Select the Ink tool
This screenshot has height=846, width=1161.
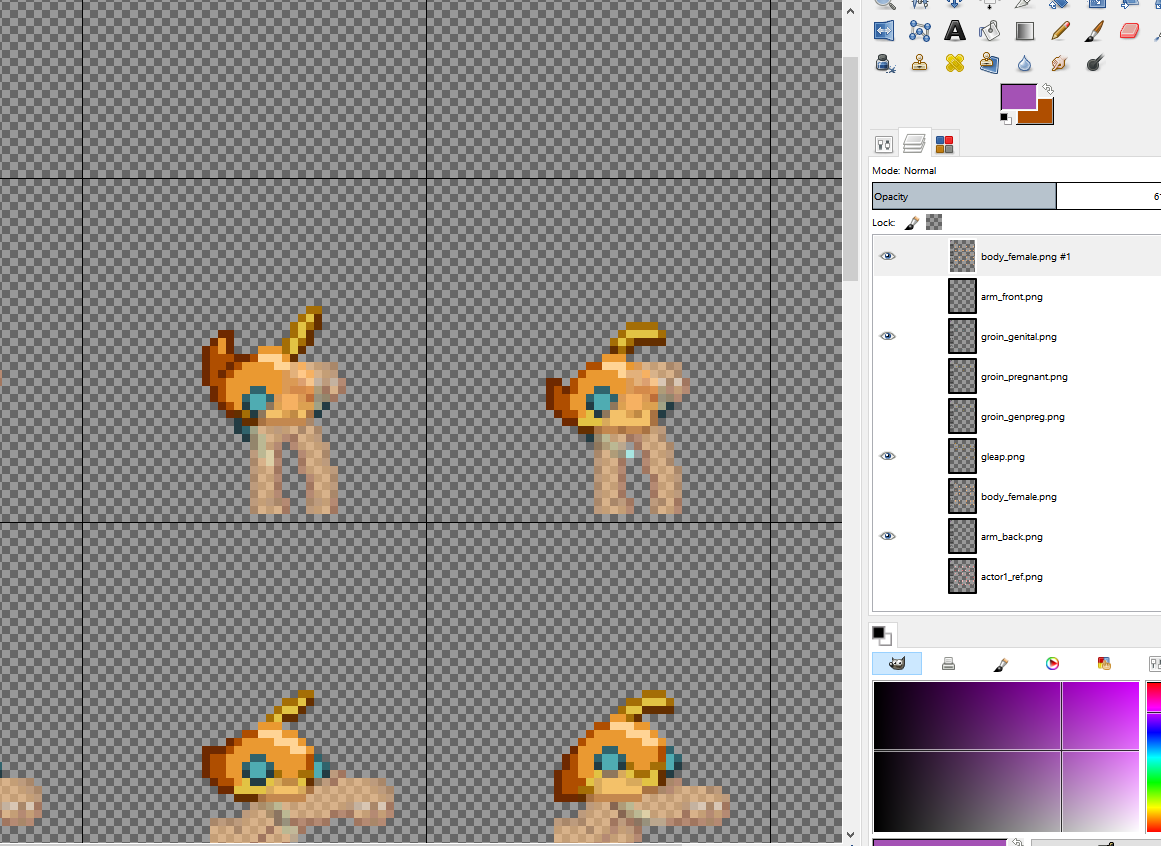click(x=884, y=64)
